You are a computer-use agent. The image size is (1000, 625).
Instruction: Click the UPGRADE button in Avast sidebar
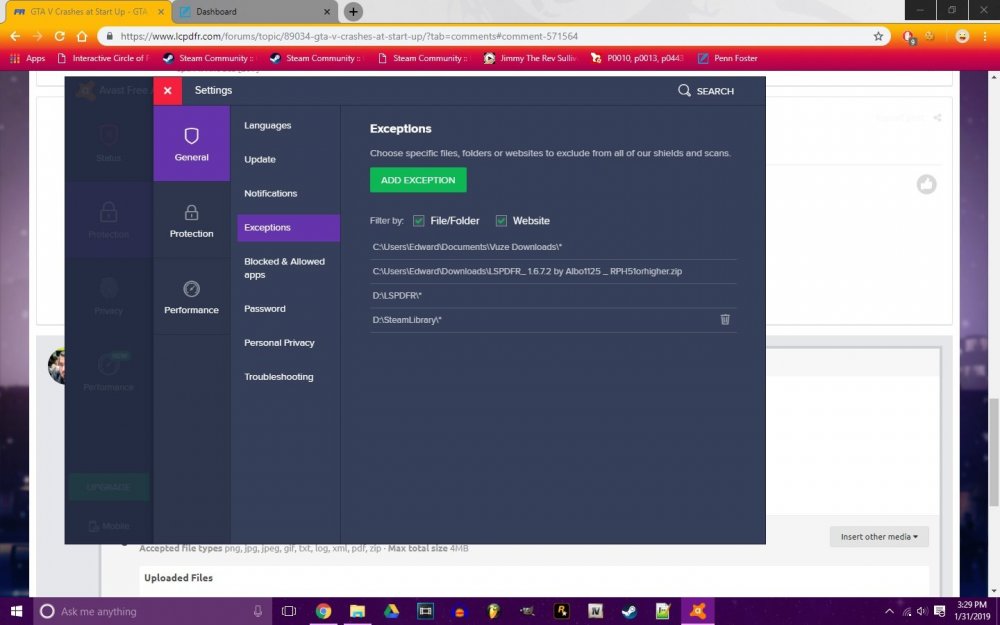[x=108, y=487]
